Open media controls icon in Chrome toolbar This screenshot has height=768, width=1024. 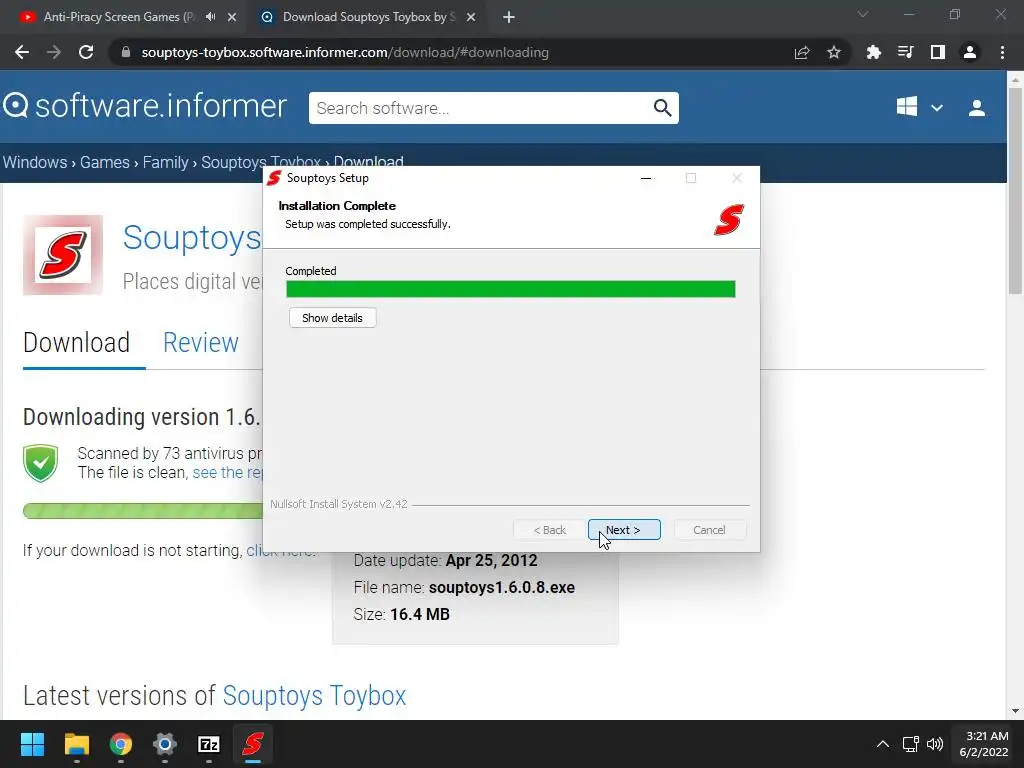(905, 52)
